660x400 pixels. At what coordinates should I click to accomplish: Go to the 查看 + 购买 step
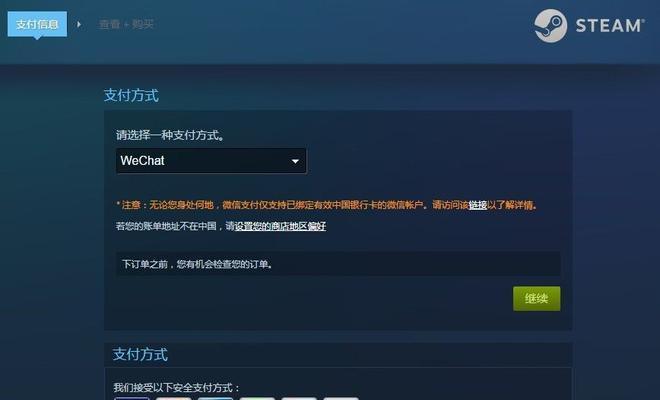pos(126,24)
